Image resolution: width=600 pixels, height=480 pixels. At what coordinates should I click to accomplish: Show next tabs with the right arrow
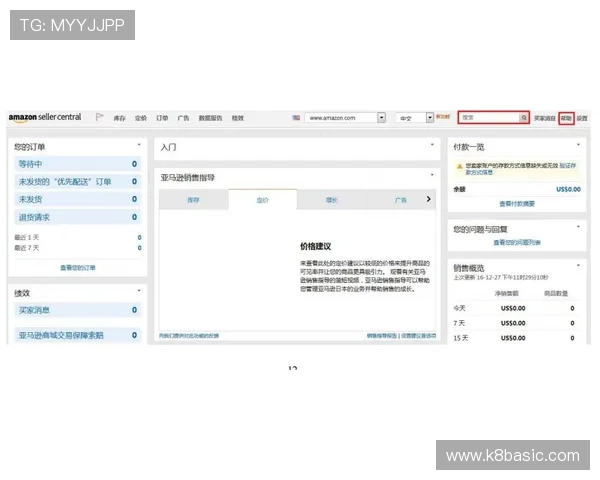tap(429, 199)
